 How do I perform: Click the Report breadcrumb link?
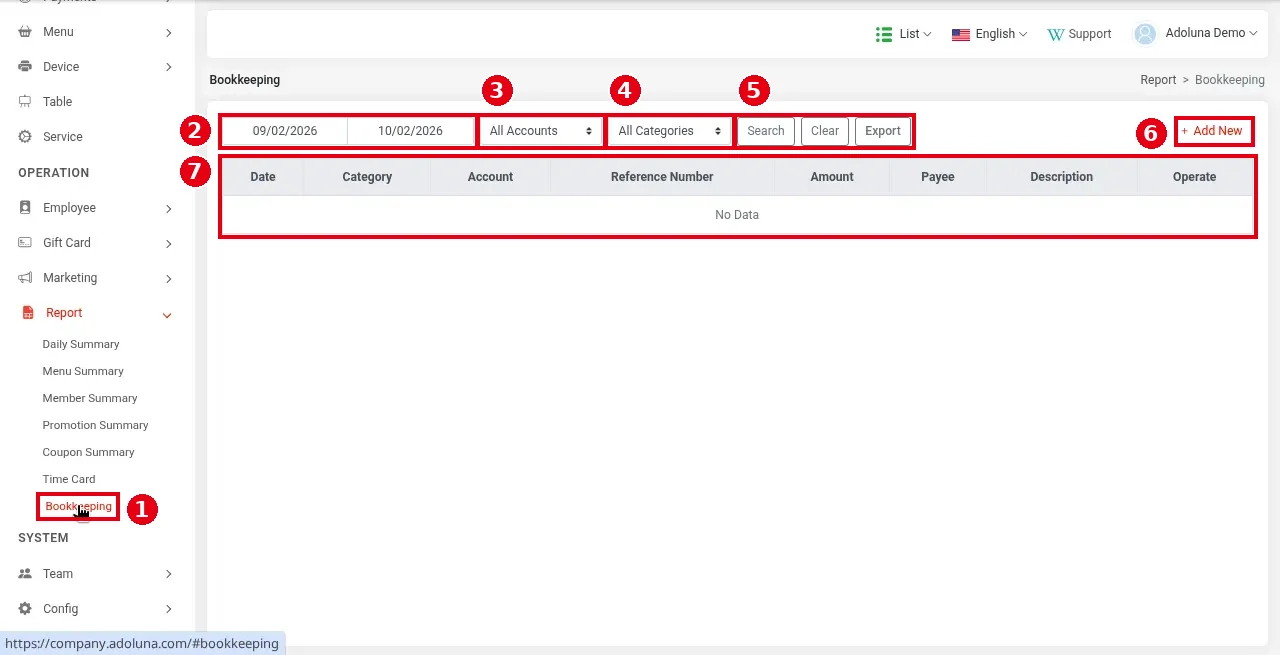1158,80
